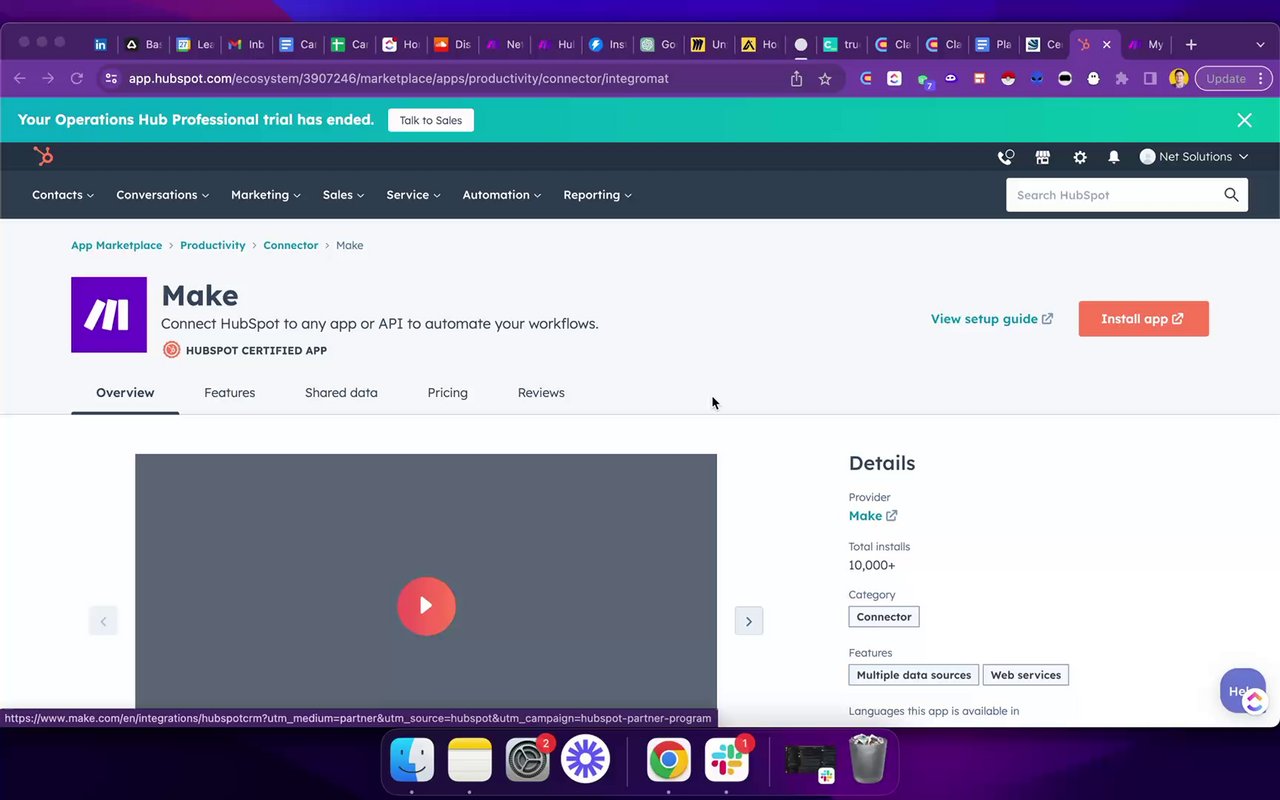Image resolution: width=1280 pixels, height=800 pixels.
Task: Click the Multiple data sources tag
Action: pyautogui.click(x=914, y=675)
